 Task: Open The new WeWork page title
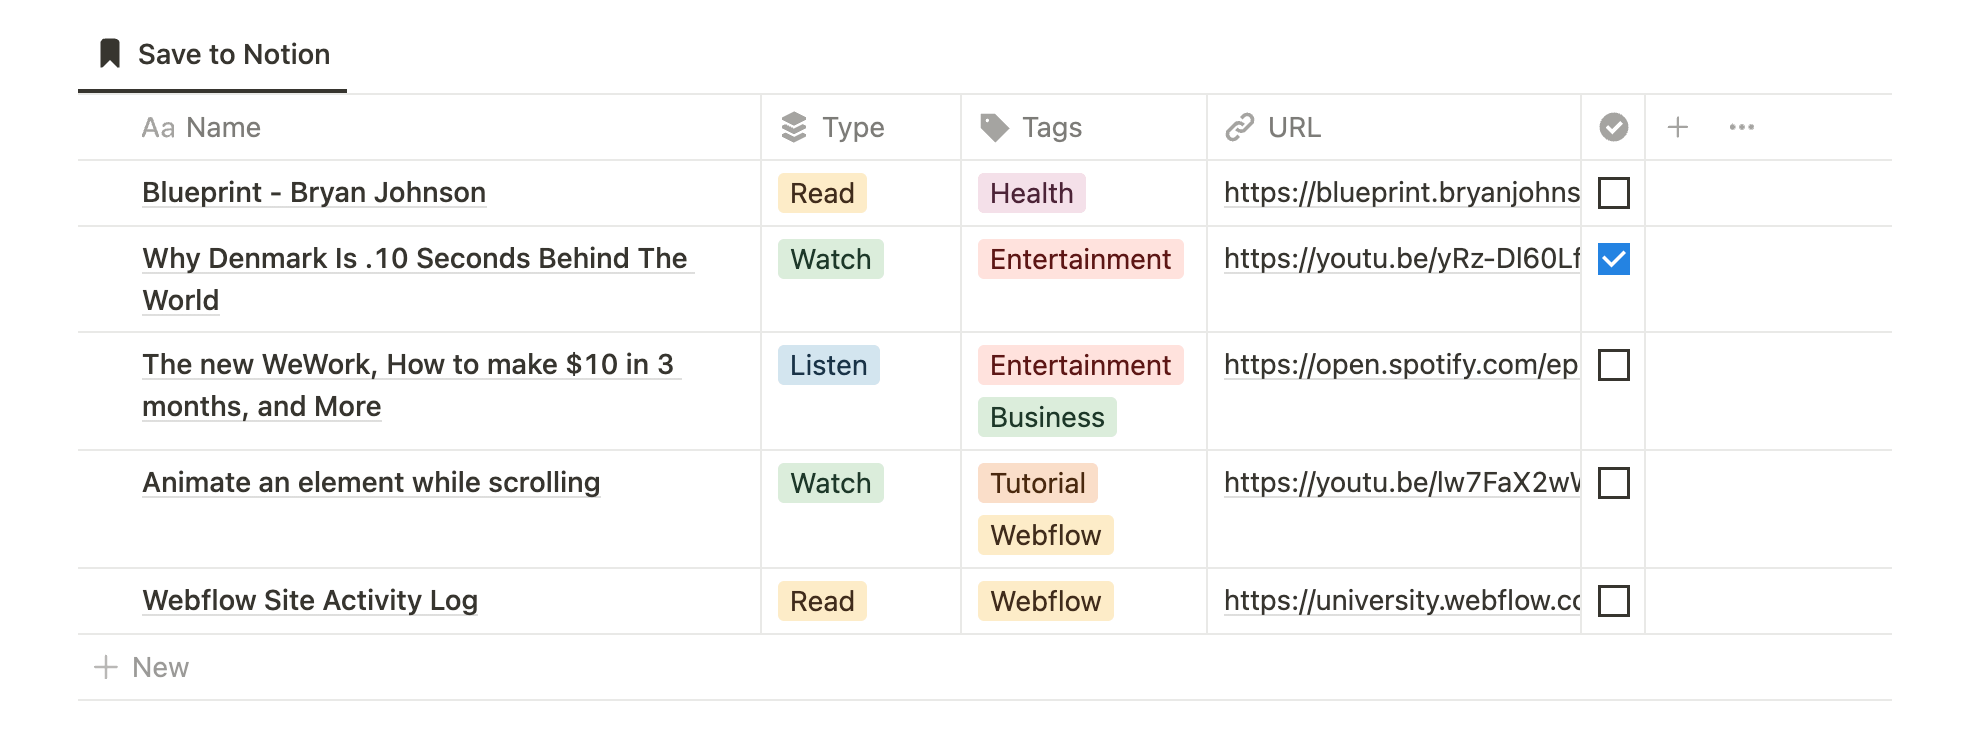(410, 385)
